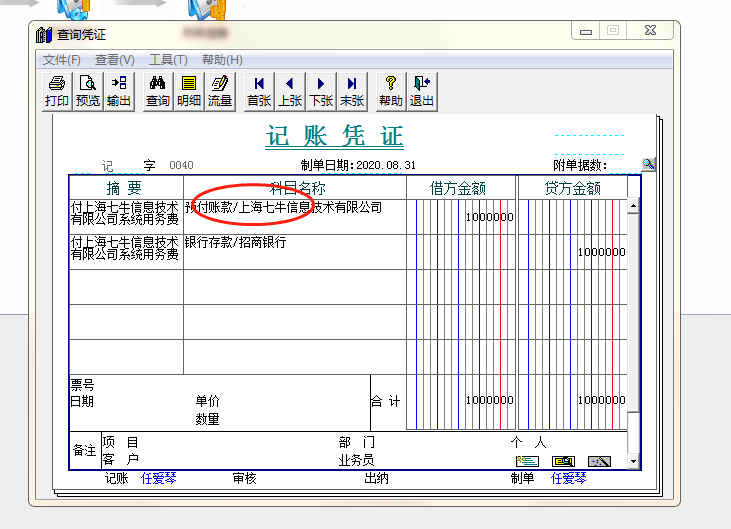Click the 记账凭证 voucher title
Viewport: 731px width, 529px height.
coord(334,137)
